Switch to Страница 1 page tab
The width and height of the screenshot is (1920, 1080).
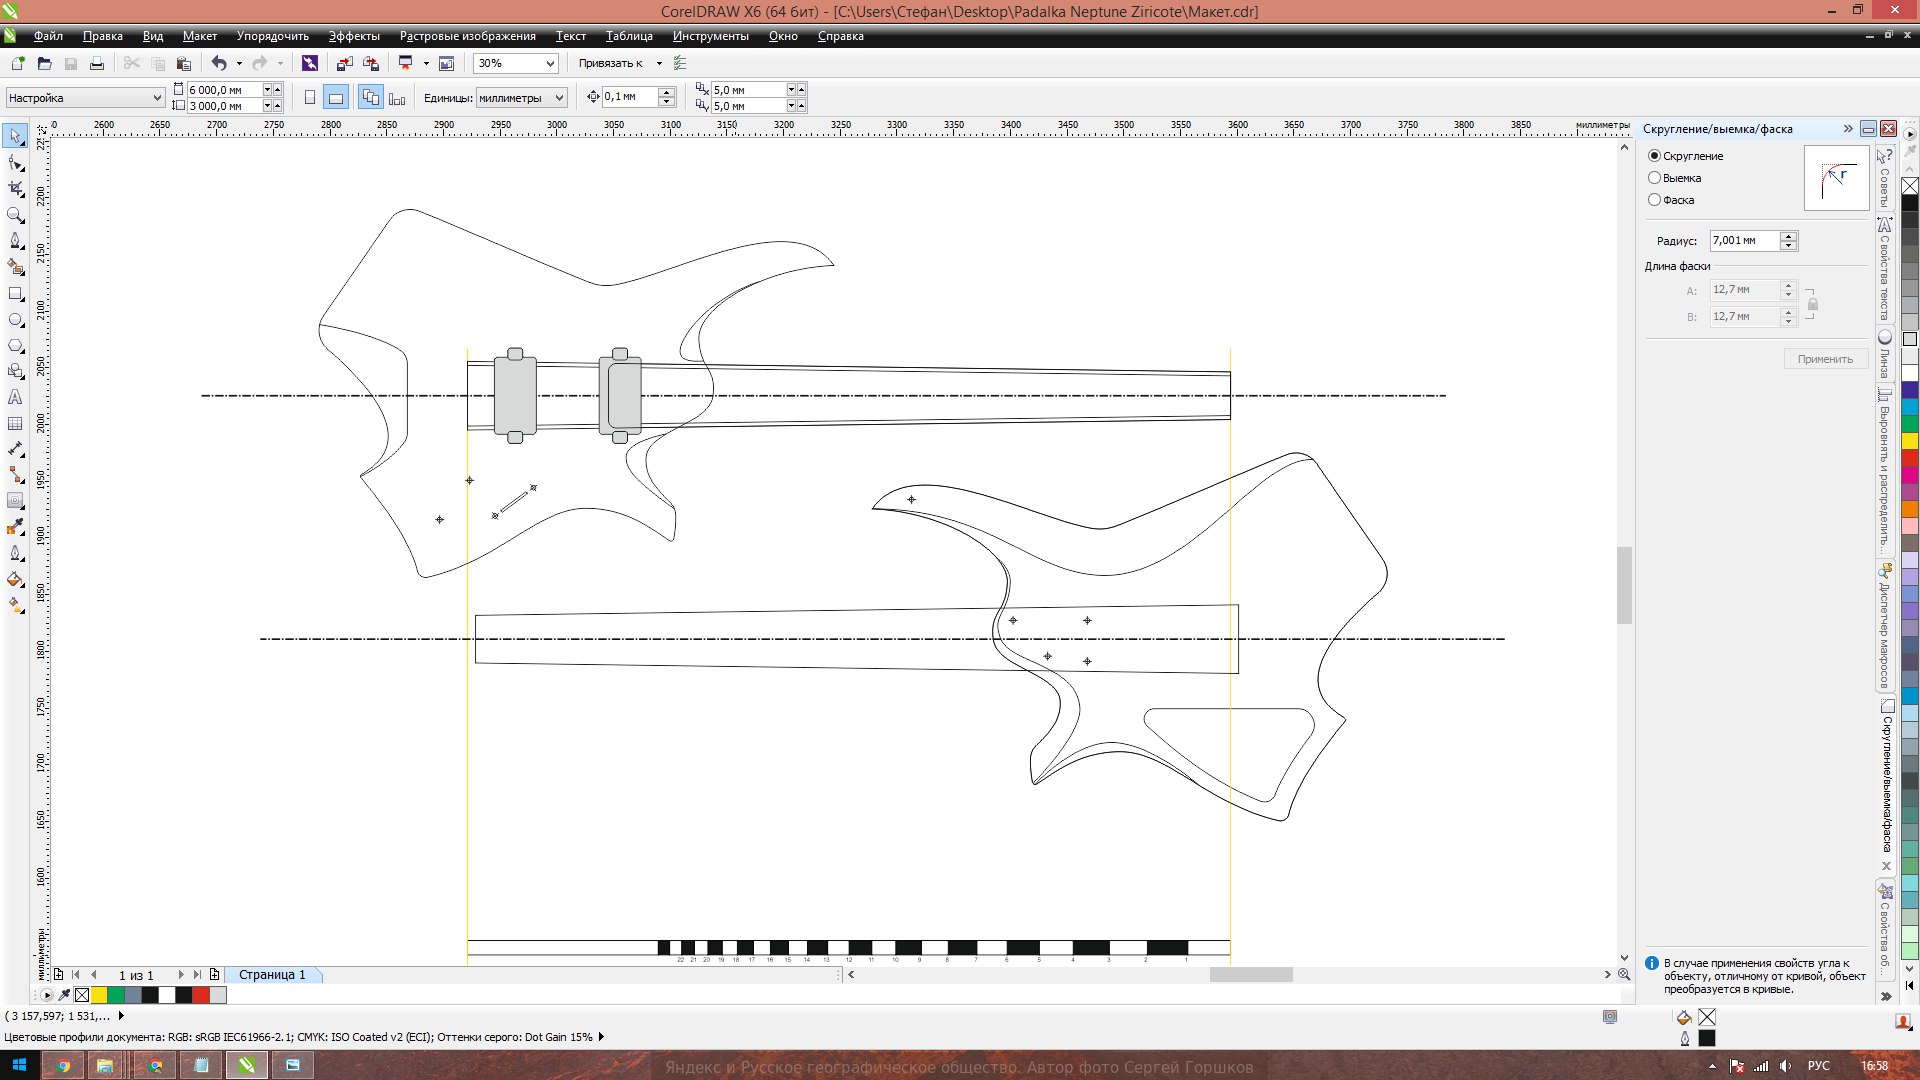(272, 975)
